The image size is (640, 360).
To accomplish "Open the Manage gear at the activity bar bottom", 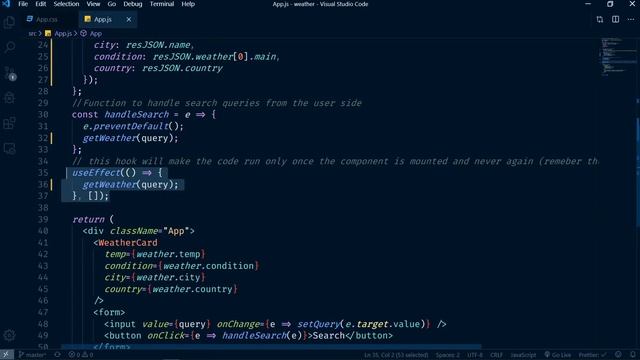I will click(x=9, y=335).
